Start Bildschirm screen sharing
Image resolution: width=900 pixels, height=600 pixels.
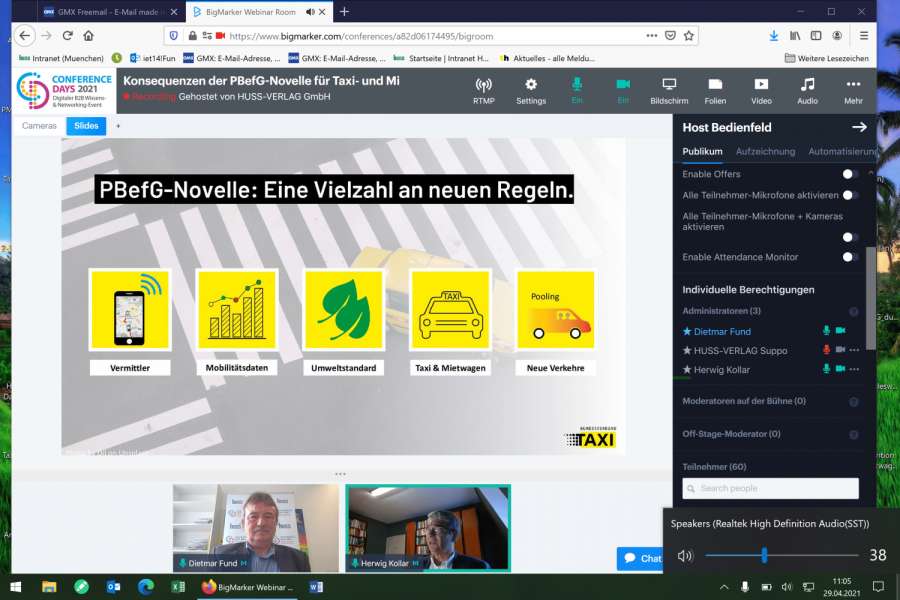tap(669, 91)
